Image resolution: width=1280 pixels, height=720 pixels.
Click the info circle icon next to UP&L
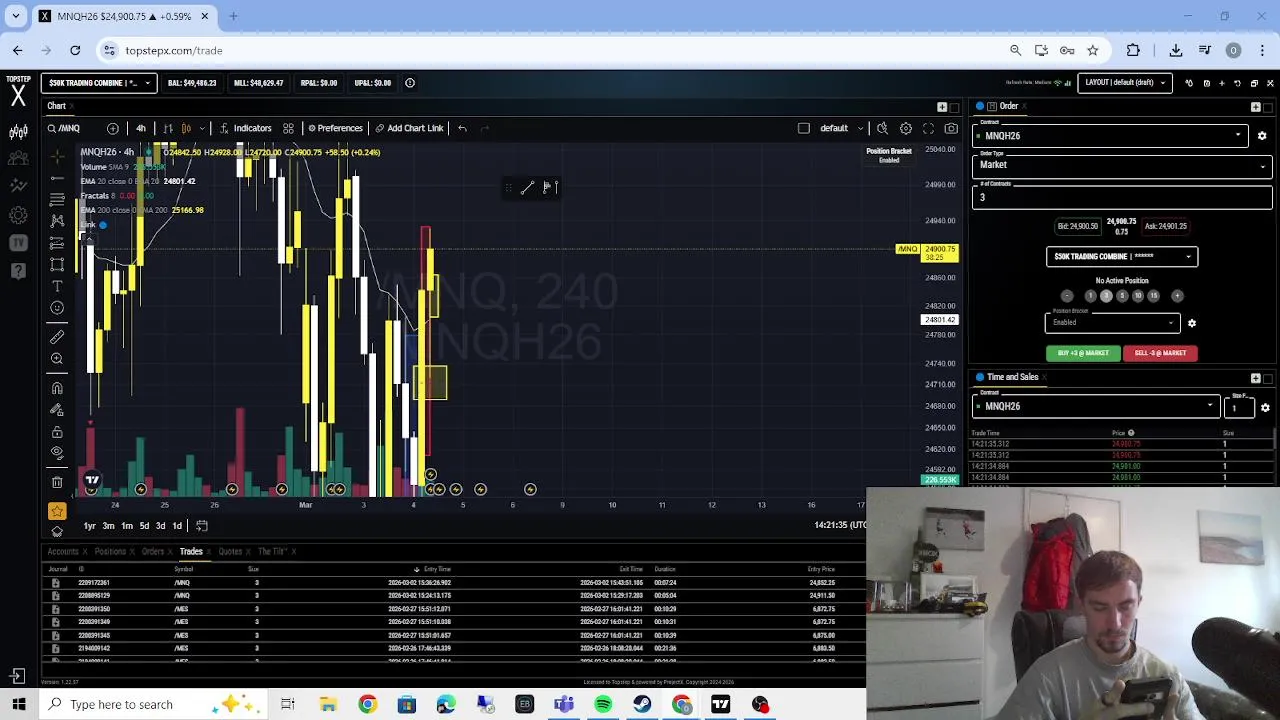[x=410, y=83]
